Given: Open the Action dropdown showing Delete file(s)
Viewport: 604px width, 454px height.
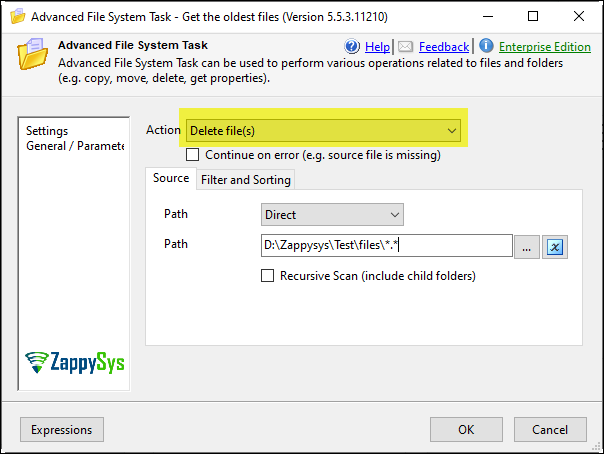Looking at the screenshot, I should click(323, 131).
